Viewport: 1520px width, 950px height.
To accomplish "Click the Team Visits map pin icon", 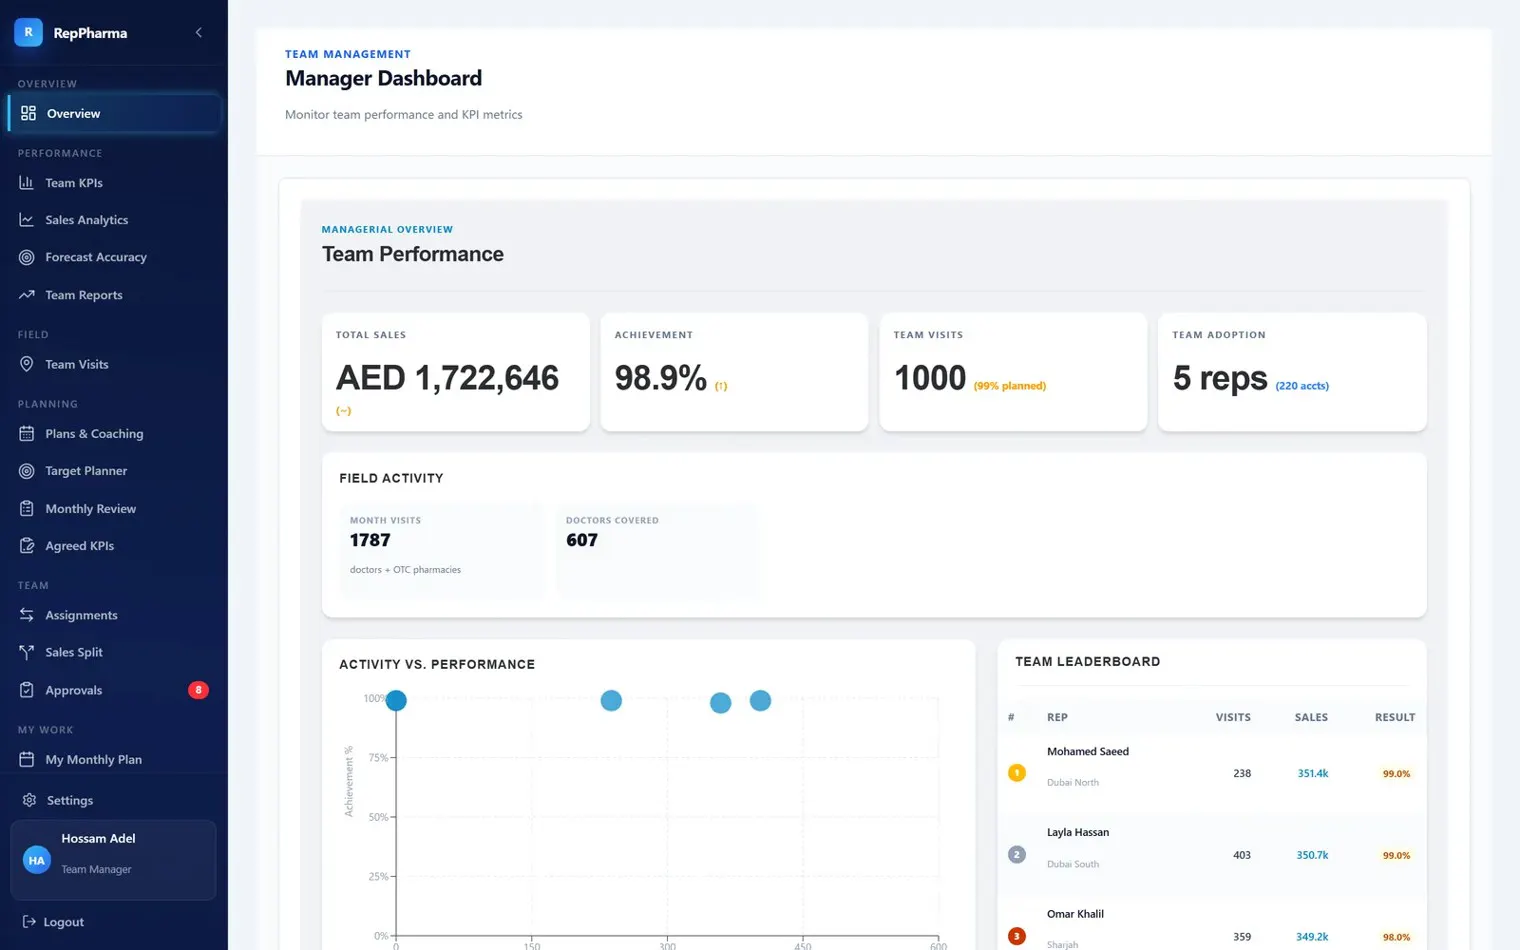I will pyautogui.click(x=27, y=364).
